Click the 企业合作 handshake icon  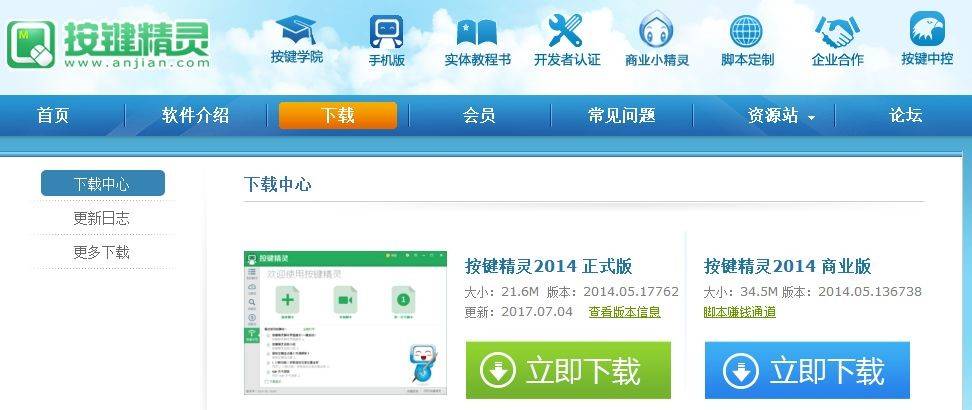click(837, 32)
